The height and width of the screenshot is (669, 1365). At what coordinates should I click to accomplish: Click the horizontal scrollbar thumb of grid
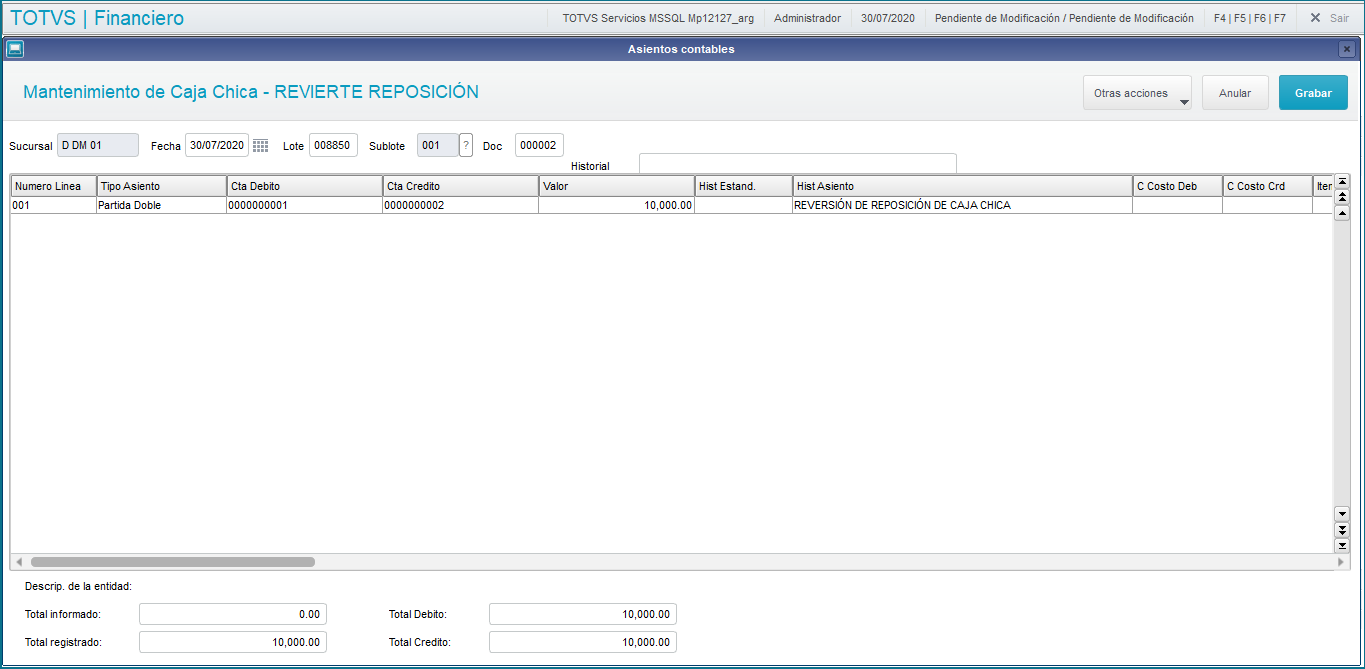pos(173,562)
